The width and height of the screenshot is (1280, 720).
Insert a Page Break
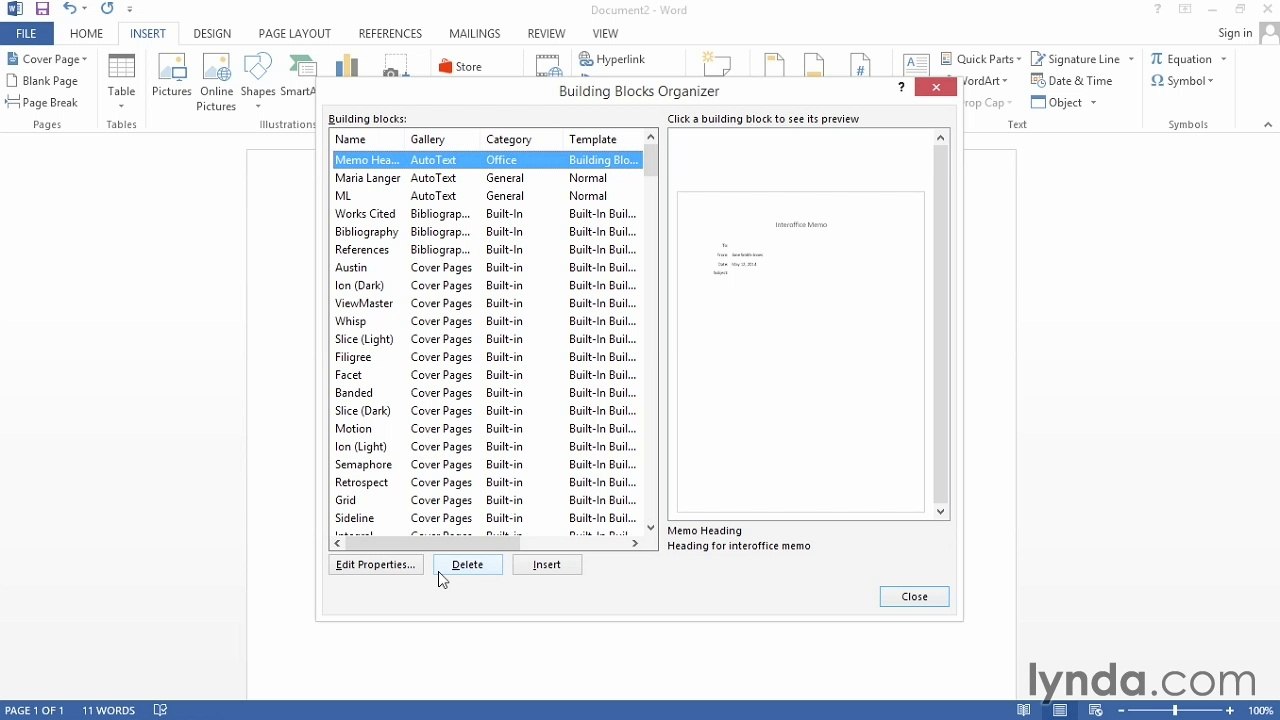[x=42, y=103]
